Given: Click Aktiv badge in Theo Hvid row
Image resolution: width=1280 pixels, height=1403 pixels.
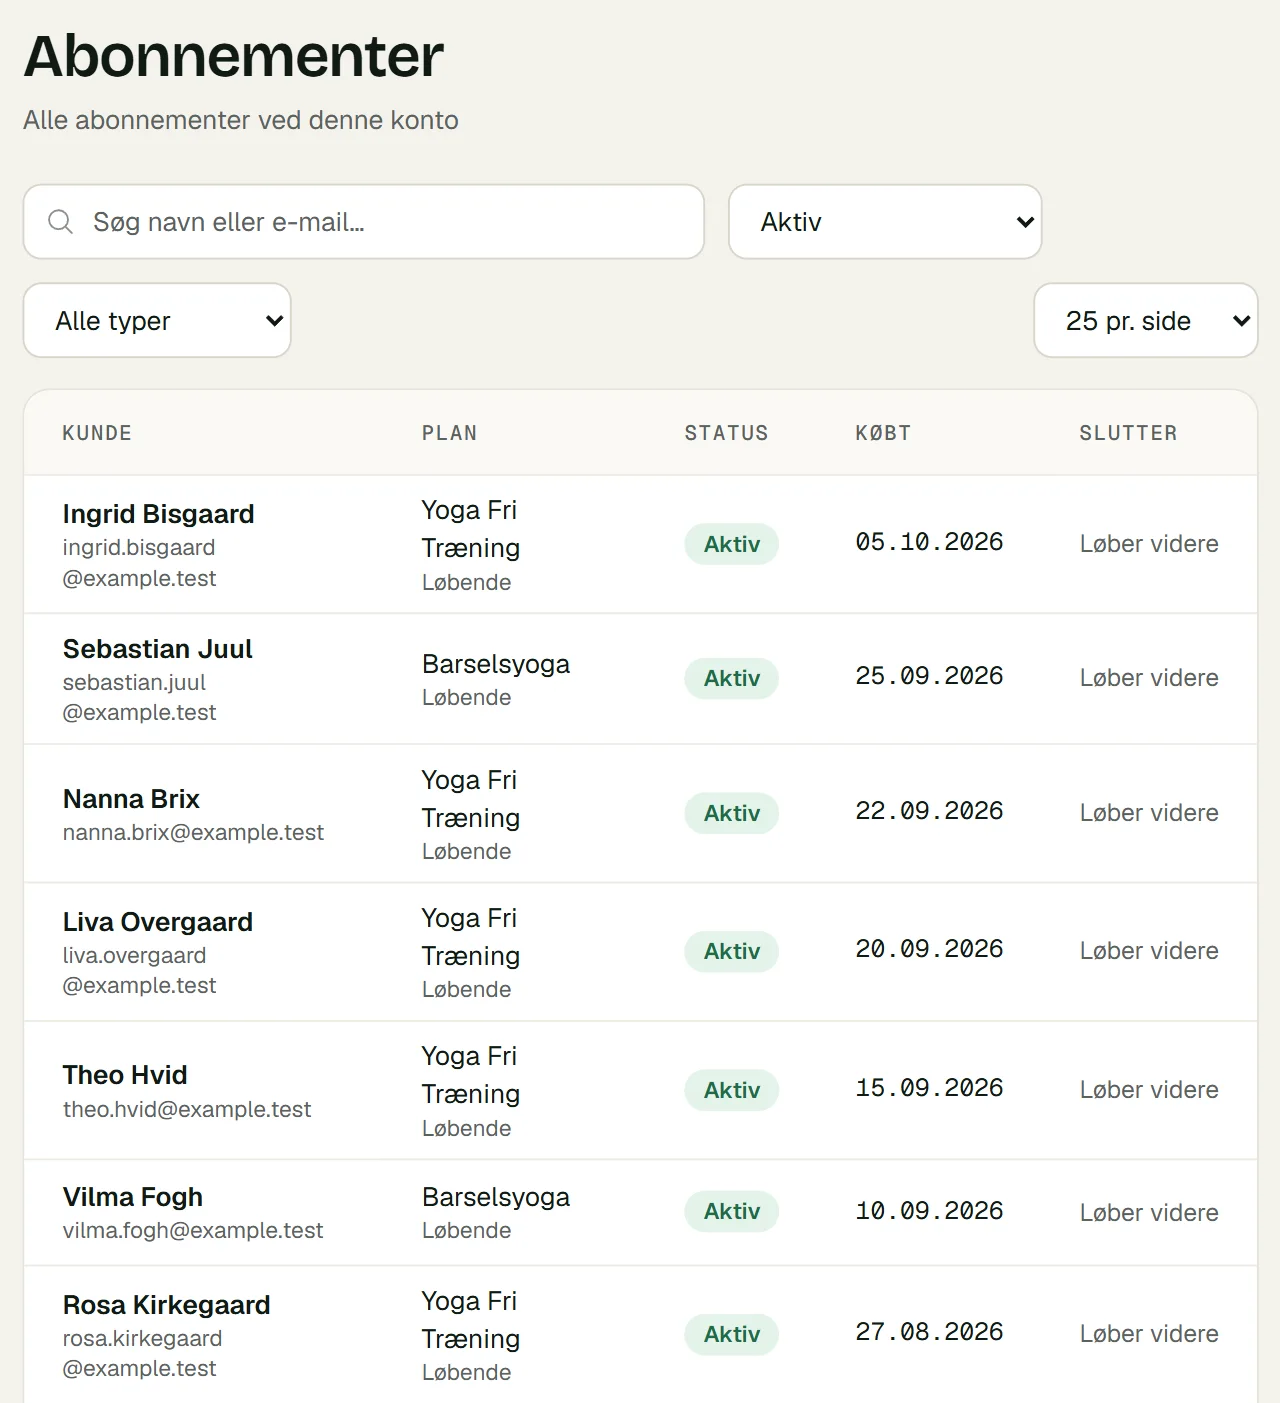Looking at the screenshot, I should [x=732, y=1090].
